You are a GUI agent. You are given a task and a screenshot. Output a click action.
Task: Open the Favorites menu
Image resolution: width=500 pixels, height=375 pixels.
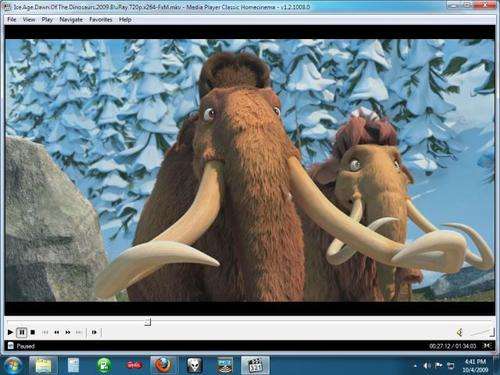[101, 20]
